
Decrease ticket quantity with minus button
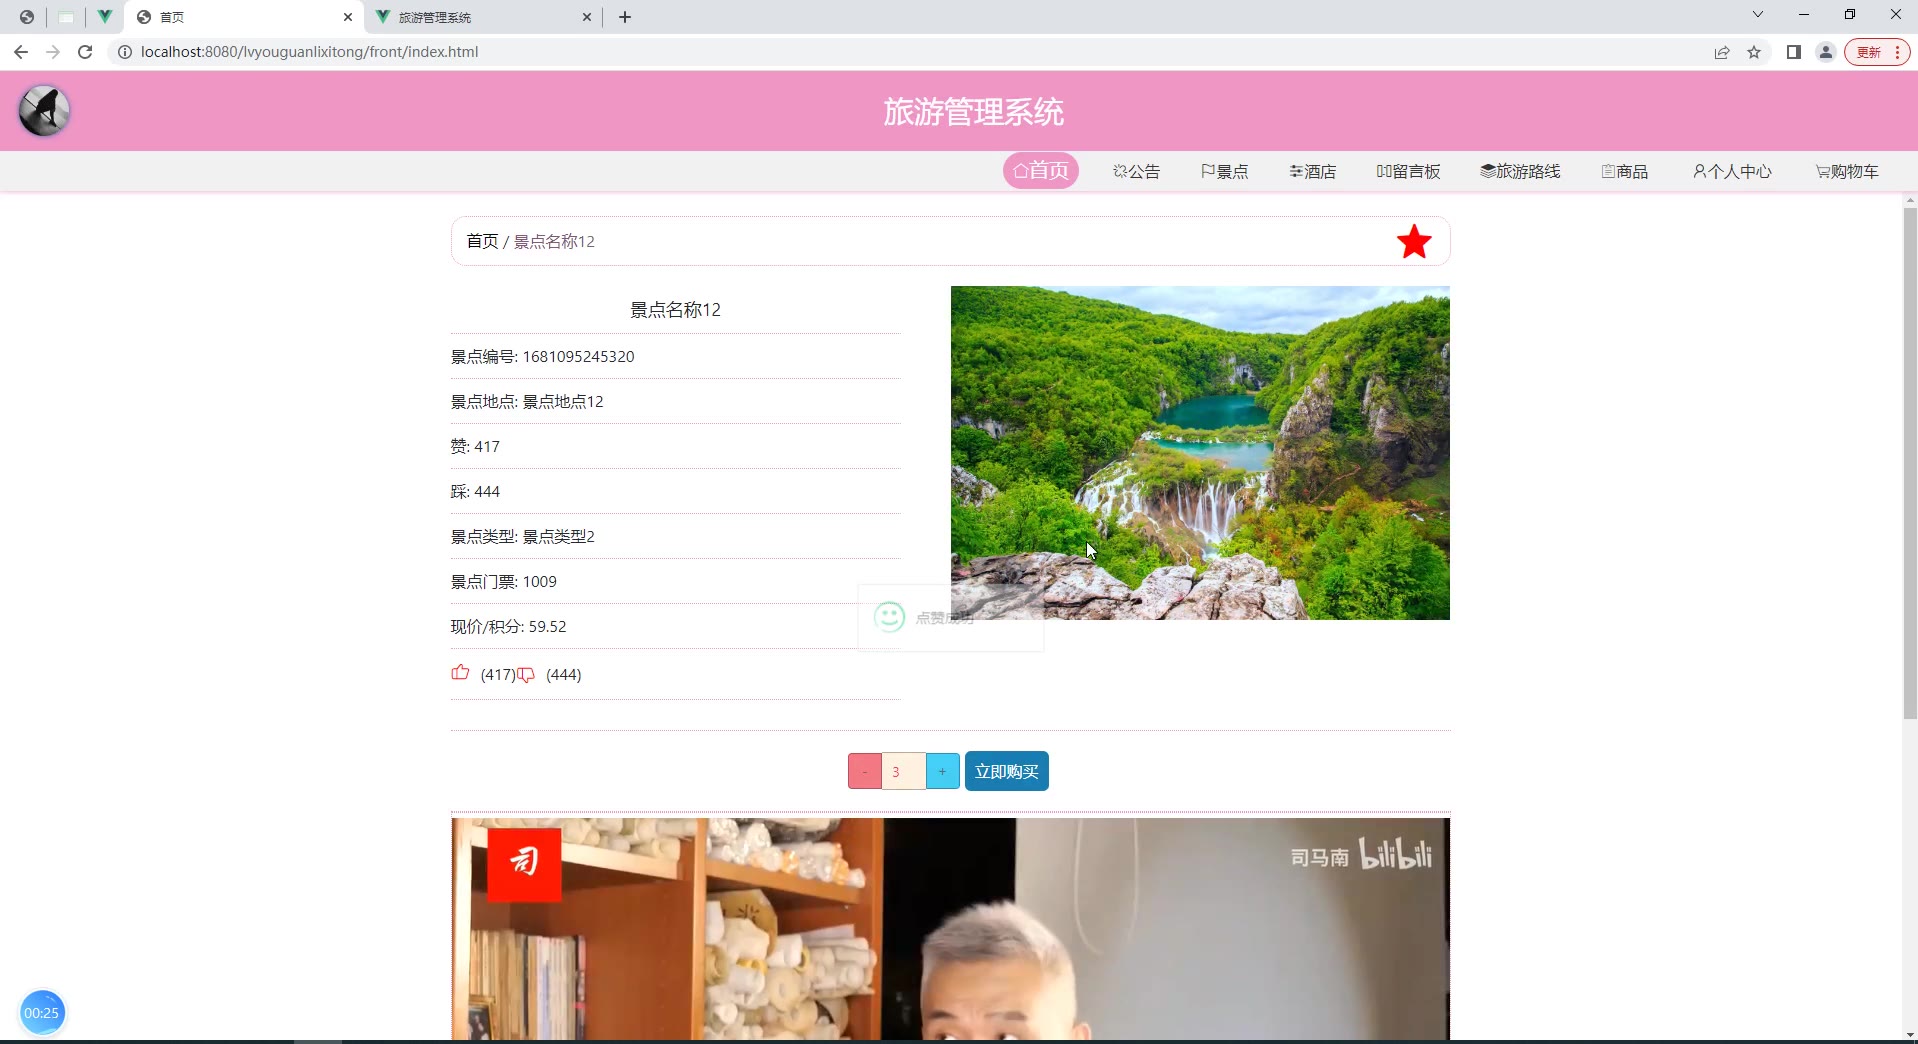pyautogui.click(x=865, y=771)
